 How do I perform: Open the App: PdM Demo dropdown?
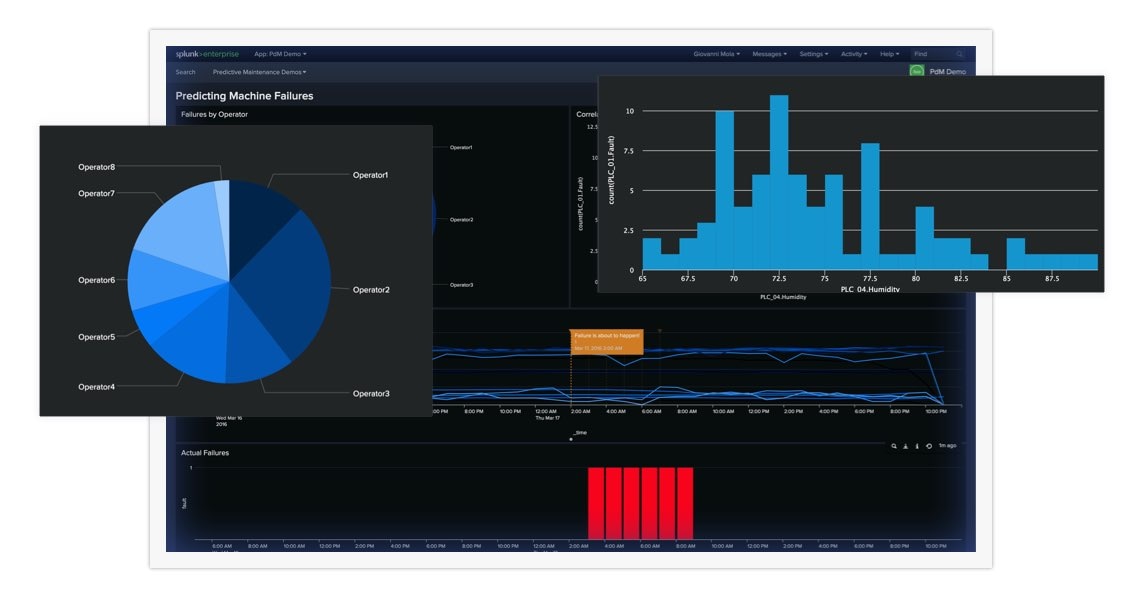pos(280,54)
